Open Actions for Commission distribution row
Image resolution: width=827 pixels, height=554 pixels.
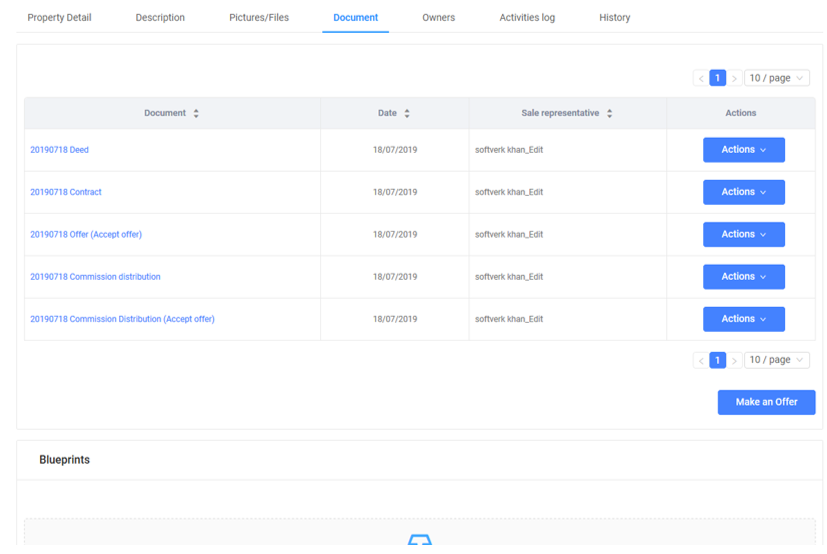tap(743, 277)
